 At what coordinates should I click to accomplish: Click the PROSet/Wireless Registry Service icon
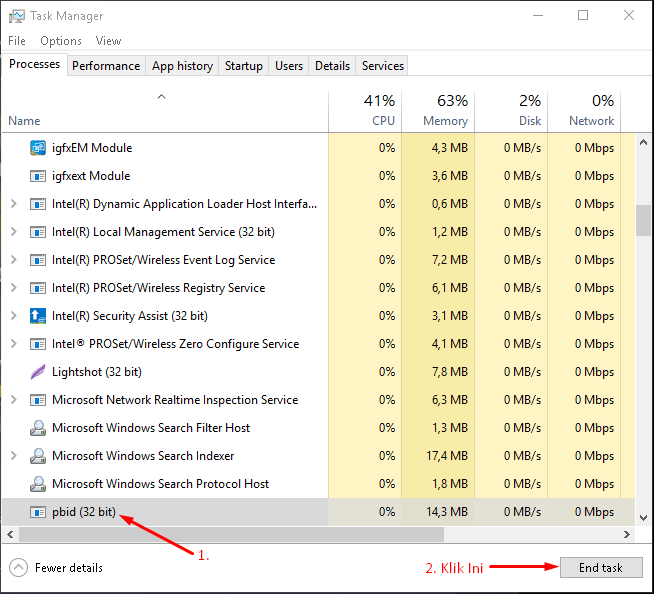[38, 288]
